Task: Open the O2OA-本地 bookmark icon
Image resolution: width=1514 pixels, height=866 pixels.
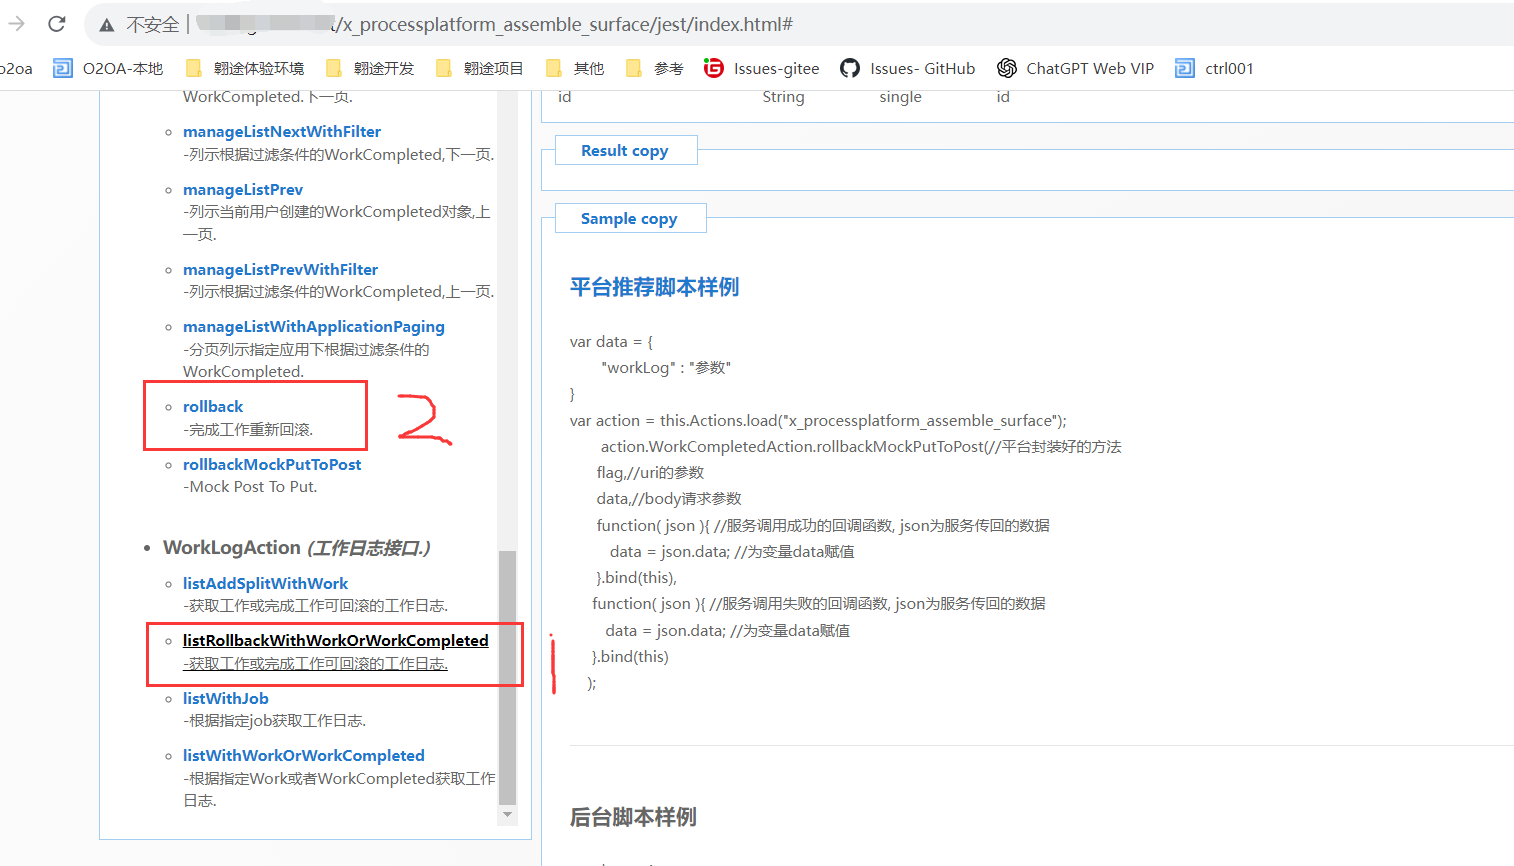Action: point(62,68)
